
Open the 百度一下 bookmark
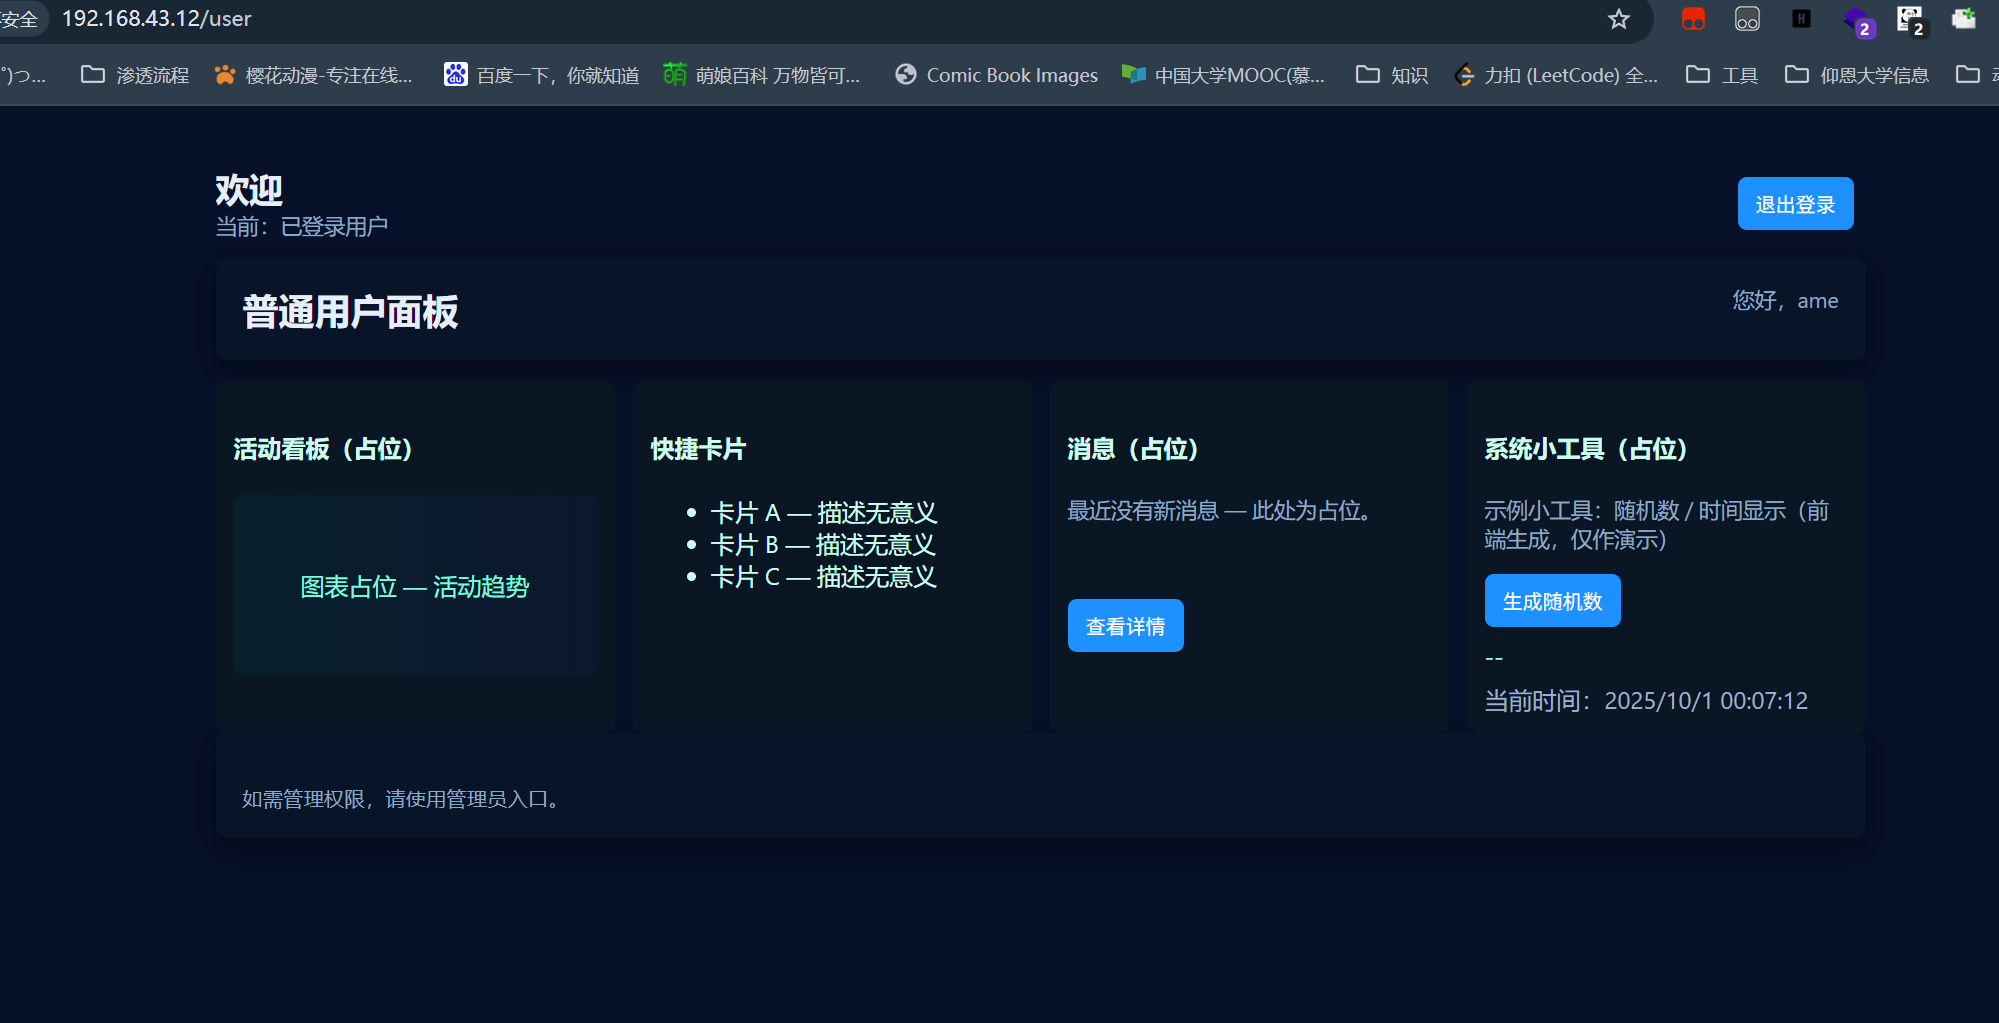pyautogui.click(x=541, y=75)
